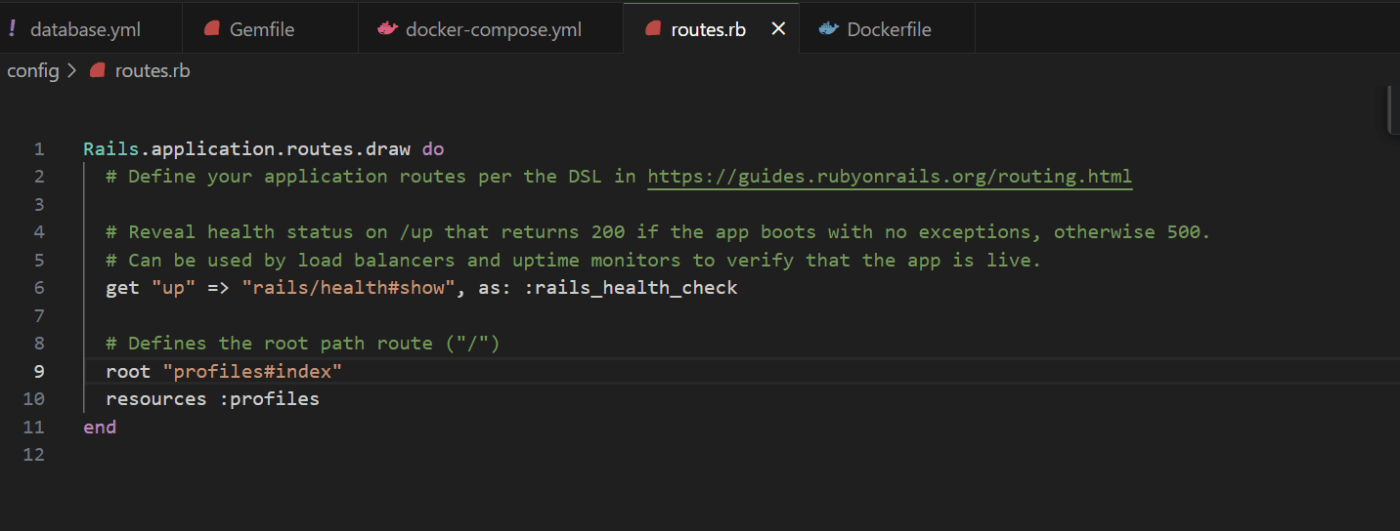Viewport: 1400px width, 531px height.
Task: Click the get keyword on line 6
Action: [122, 288]
